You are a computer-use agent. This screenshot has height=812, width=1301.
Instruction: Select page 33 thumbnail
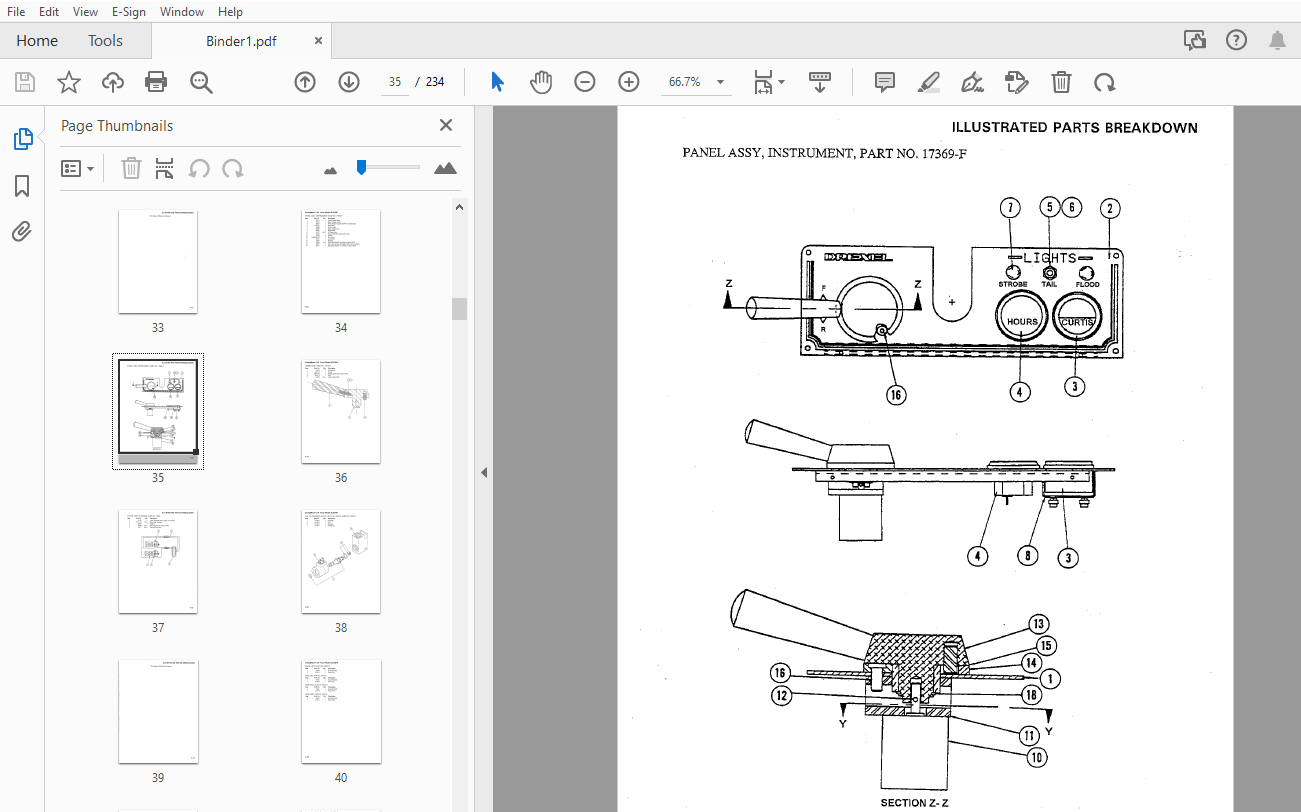pos(158,262)
